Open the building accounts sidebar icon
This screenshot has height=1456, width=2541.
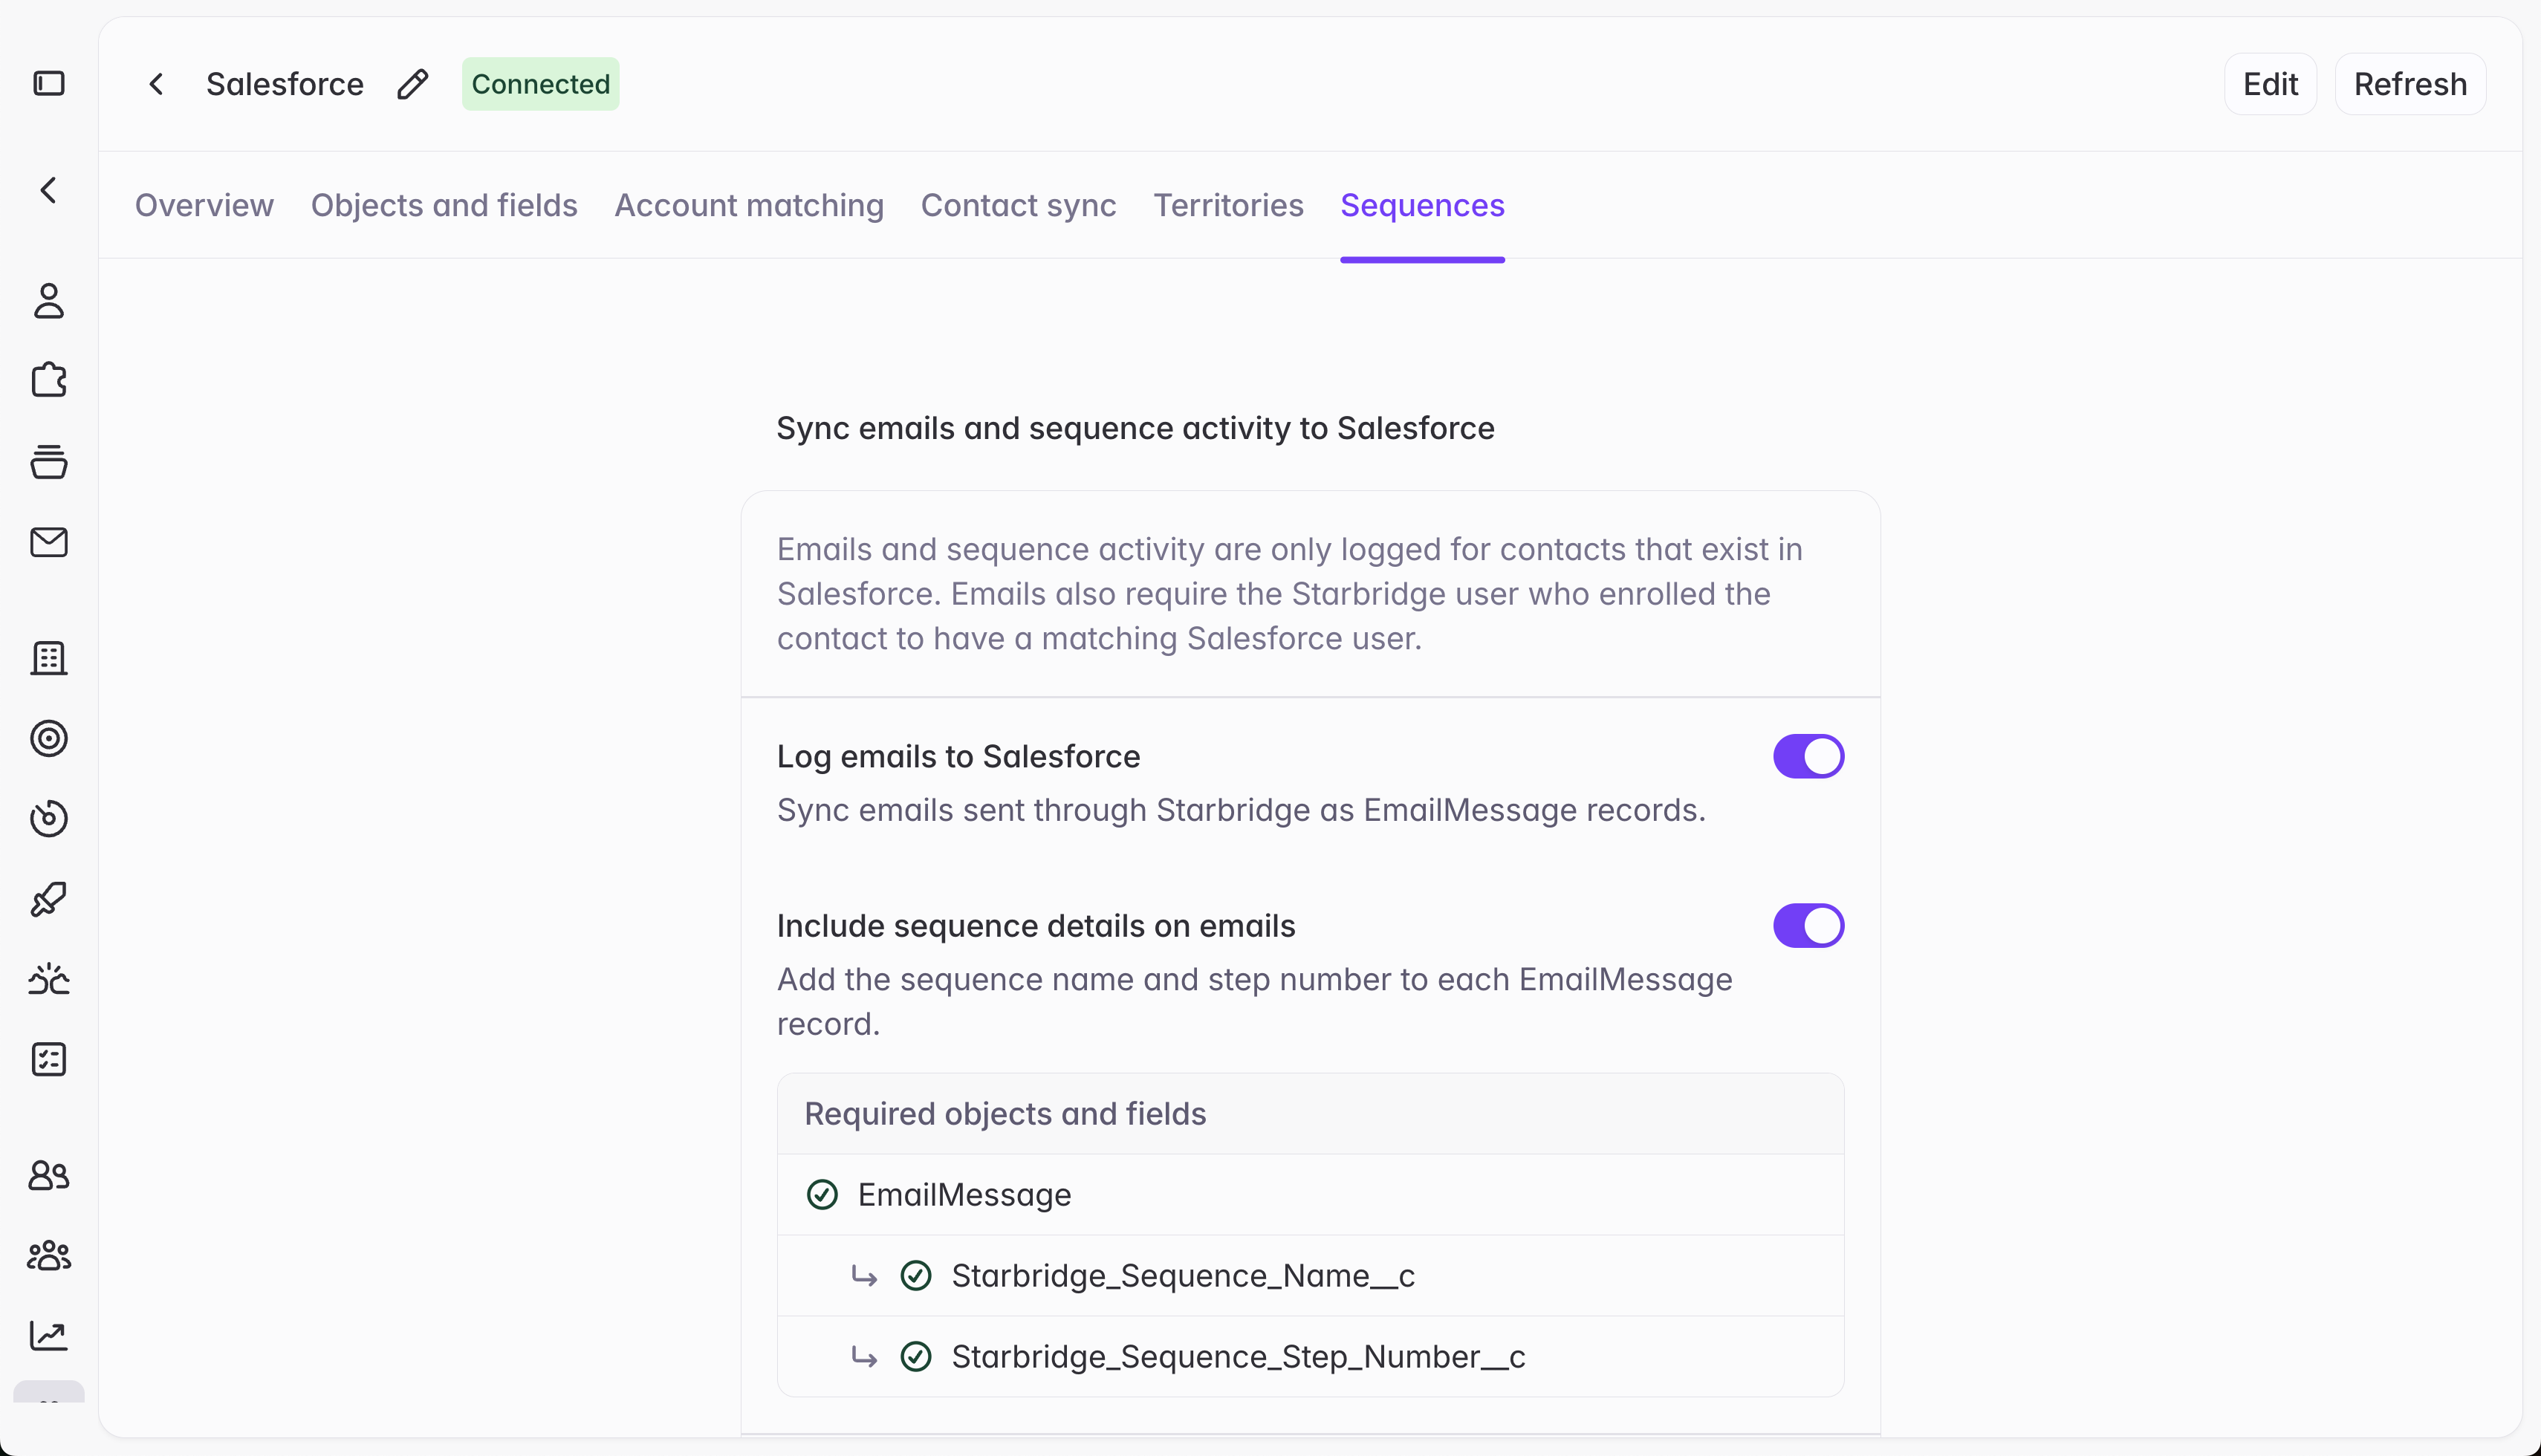(49, 658)
